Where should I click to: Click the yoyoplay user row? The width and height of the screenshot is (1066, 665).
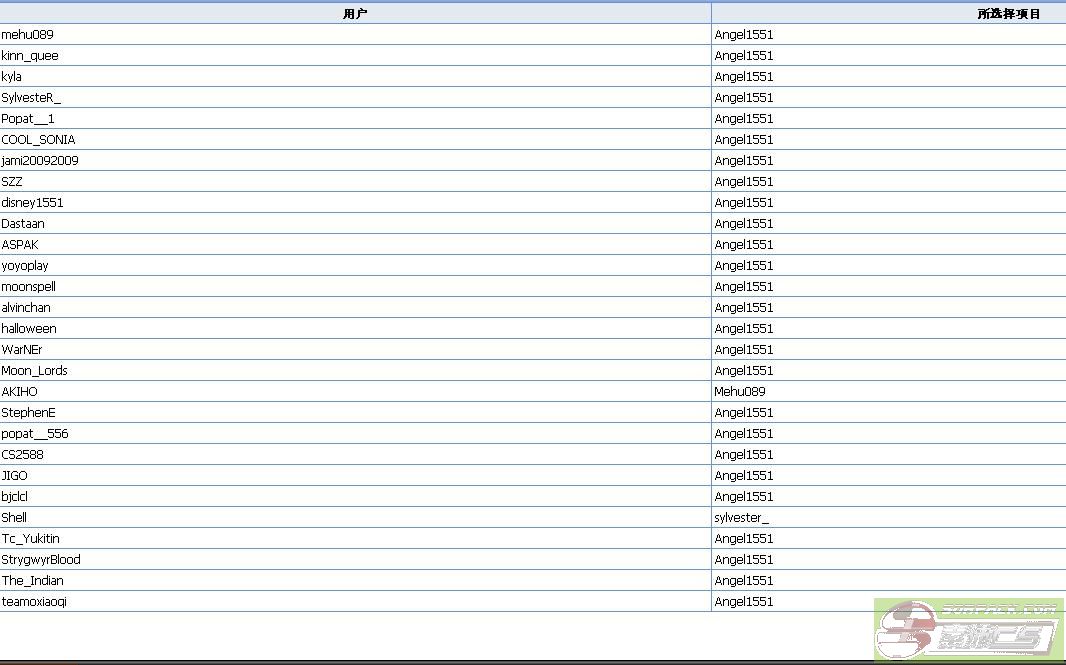(25, 266)
